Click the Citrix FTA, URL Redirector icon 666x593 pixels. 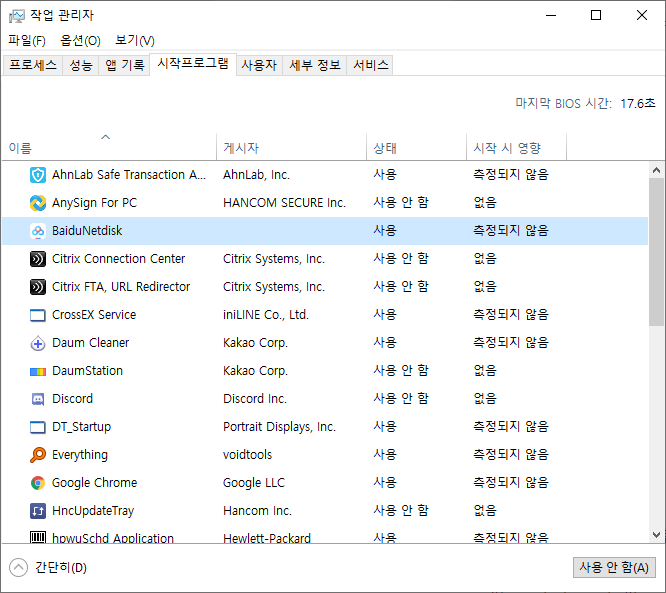click(38, 287)
